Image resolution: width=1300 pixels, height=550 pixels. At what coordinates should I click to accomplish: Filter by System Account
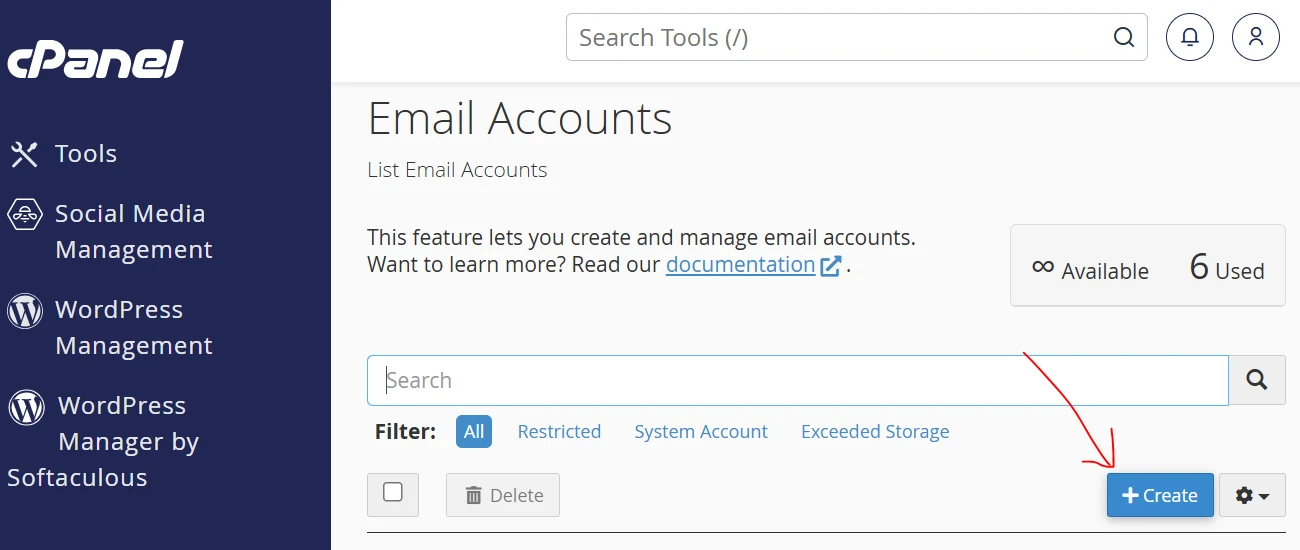tap(701, 432)
